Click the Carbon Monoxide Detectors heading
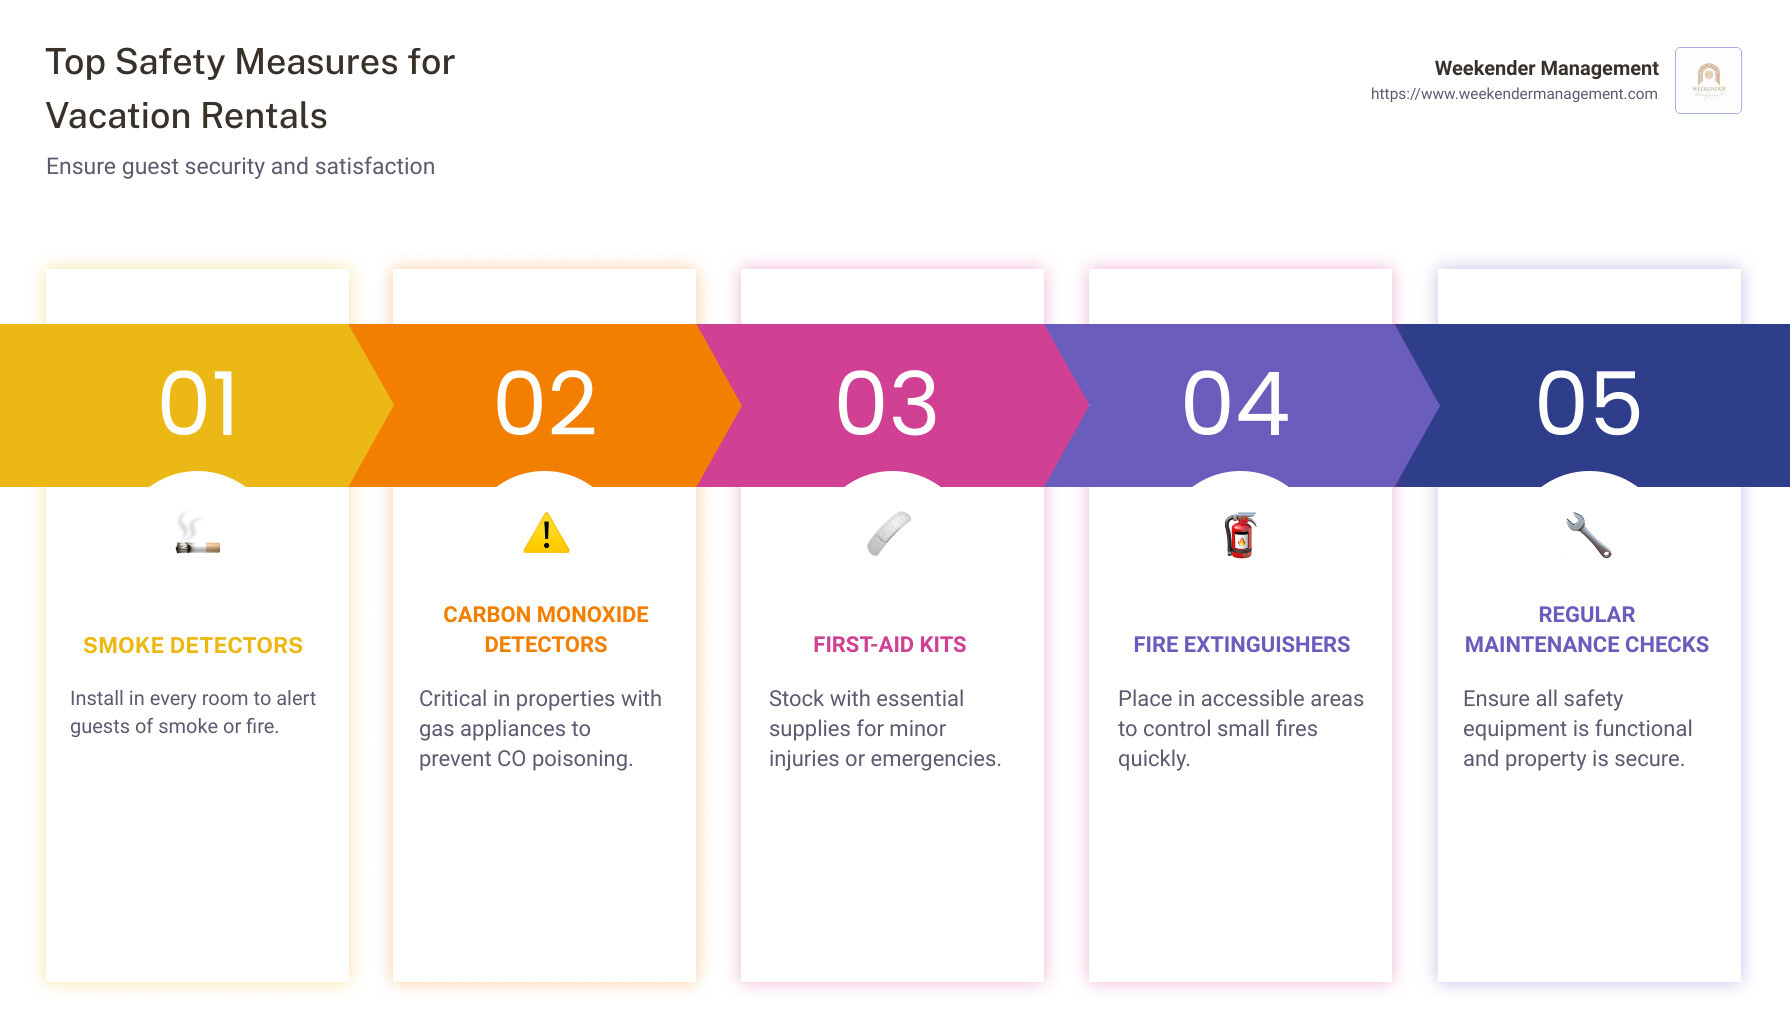The width and height of the screenshot is (1790, 1024). tap(546, 629)
